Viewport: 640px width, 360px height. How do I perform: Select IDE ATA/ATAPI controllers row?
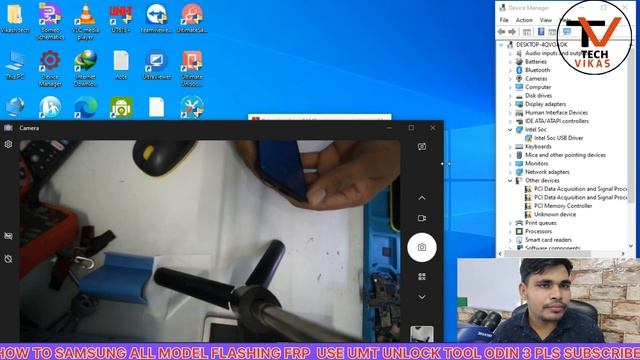coord(557,121)
